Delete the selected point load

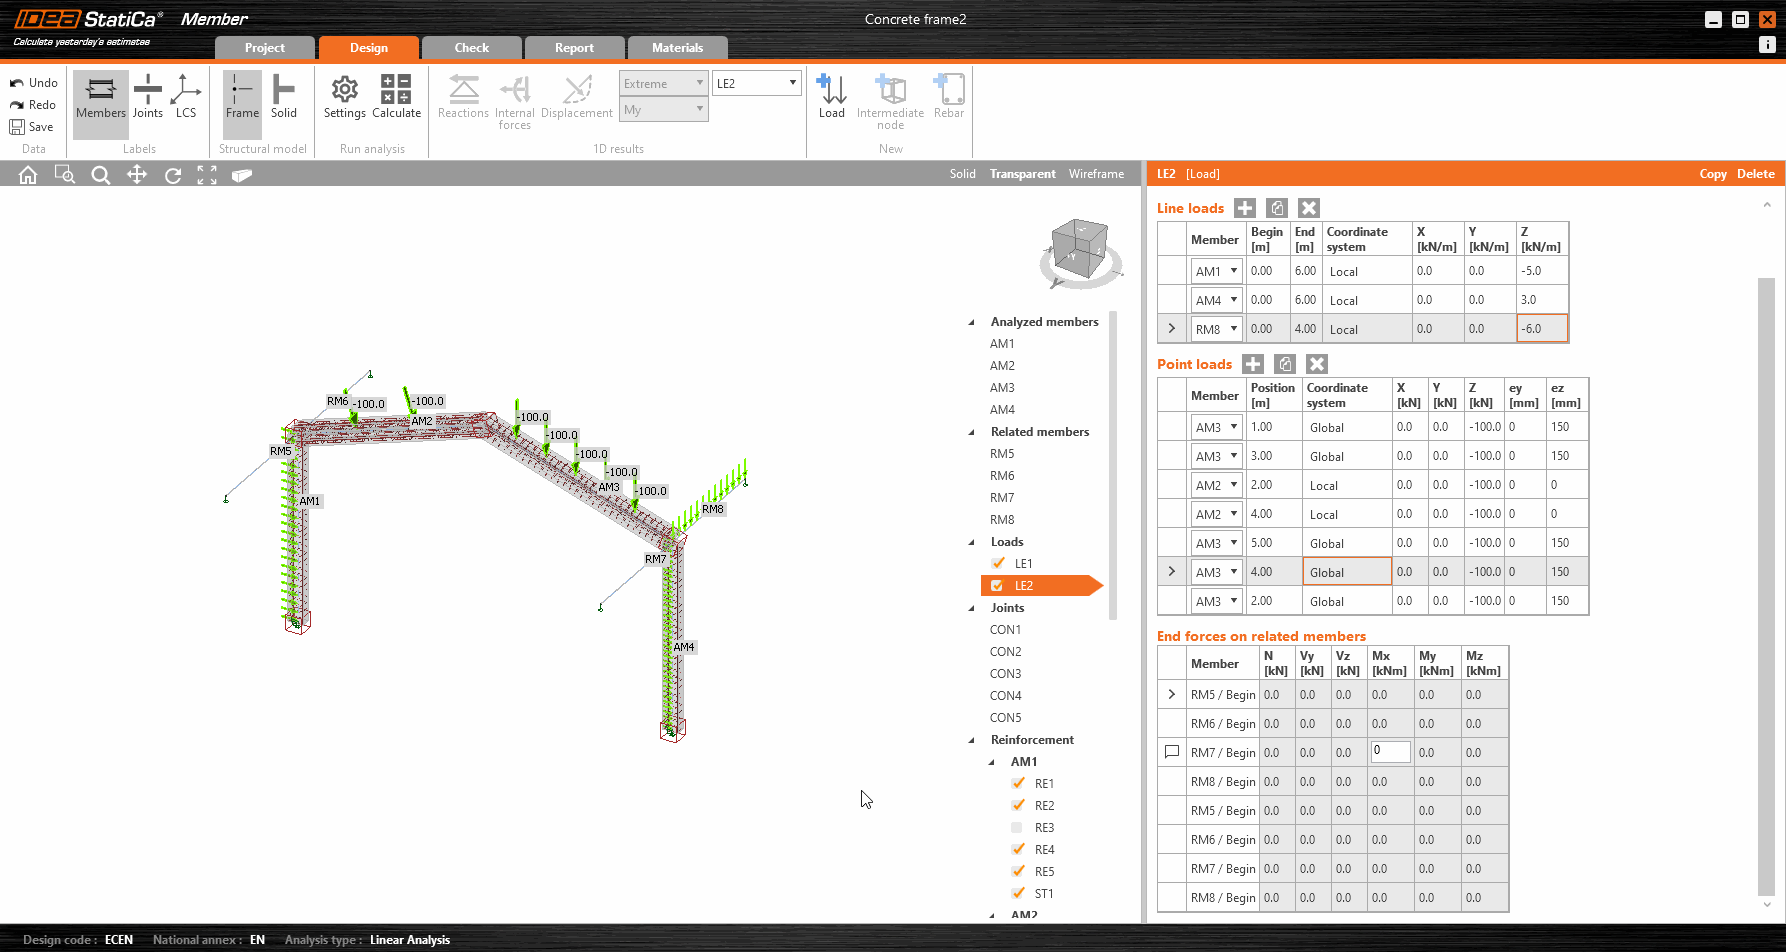(x=1317, y=364)
